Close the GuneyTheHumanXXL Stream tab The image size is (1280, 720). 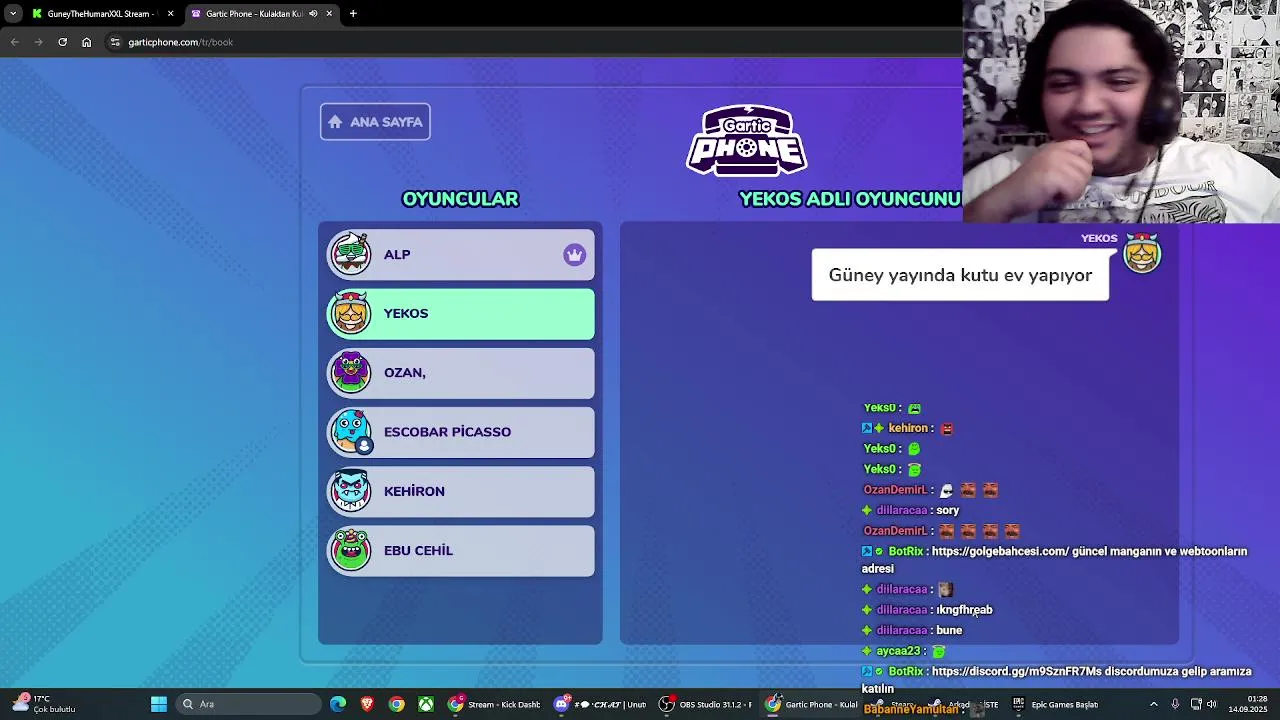tap(170, 14)
